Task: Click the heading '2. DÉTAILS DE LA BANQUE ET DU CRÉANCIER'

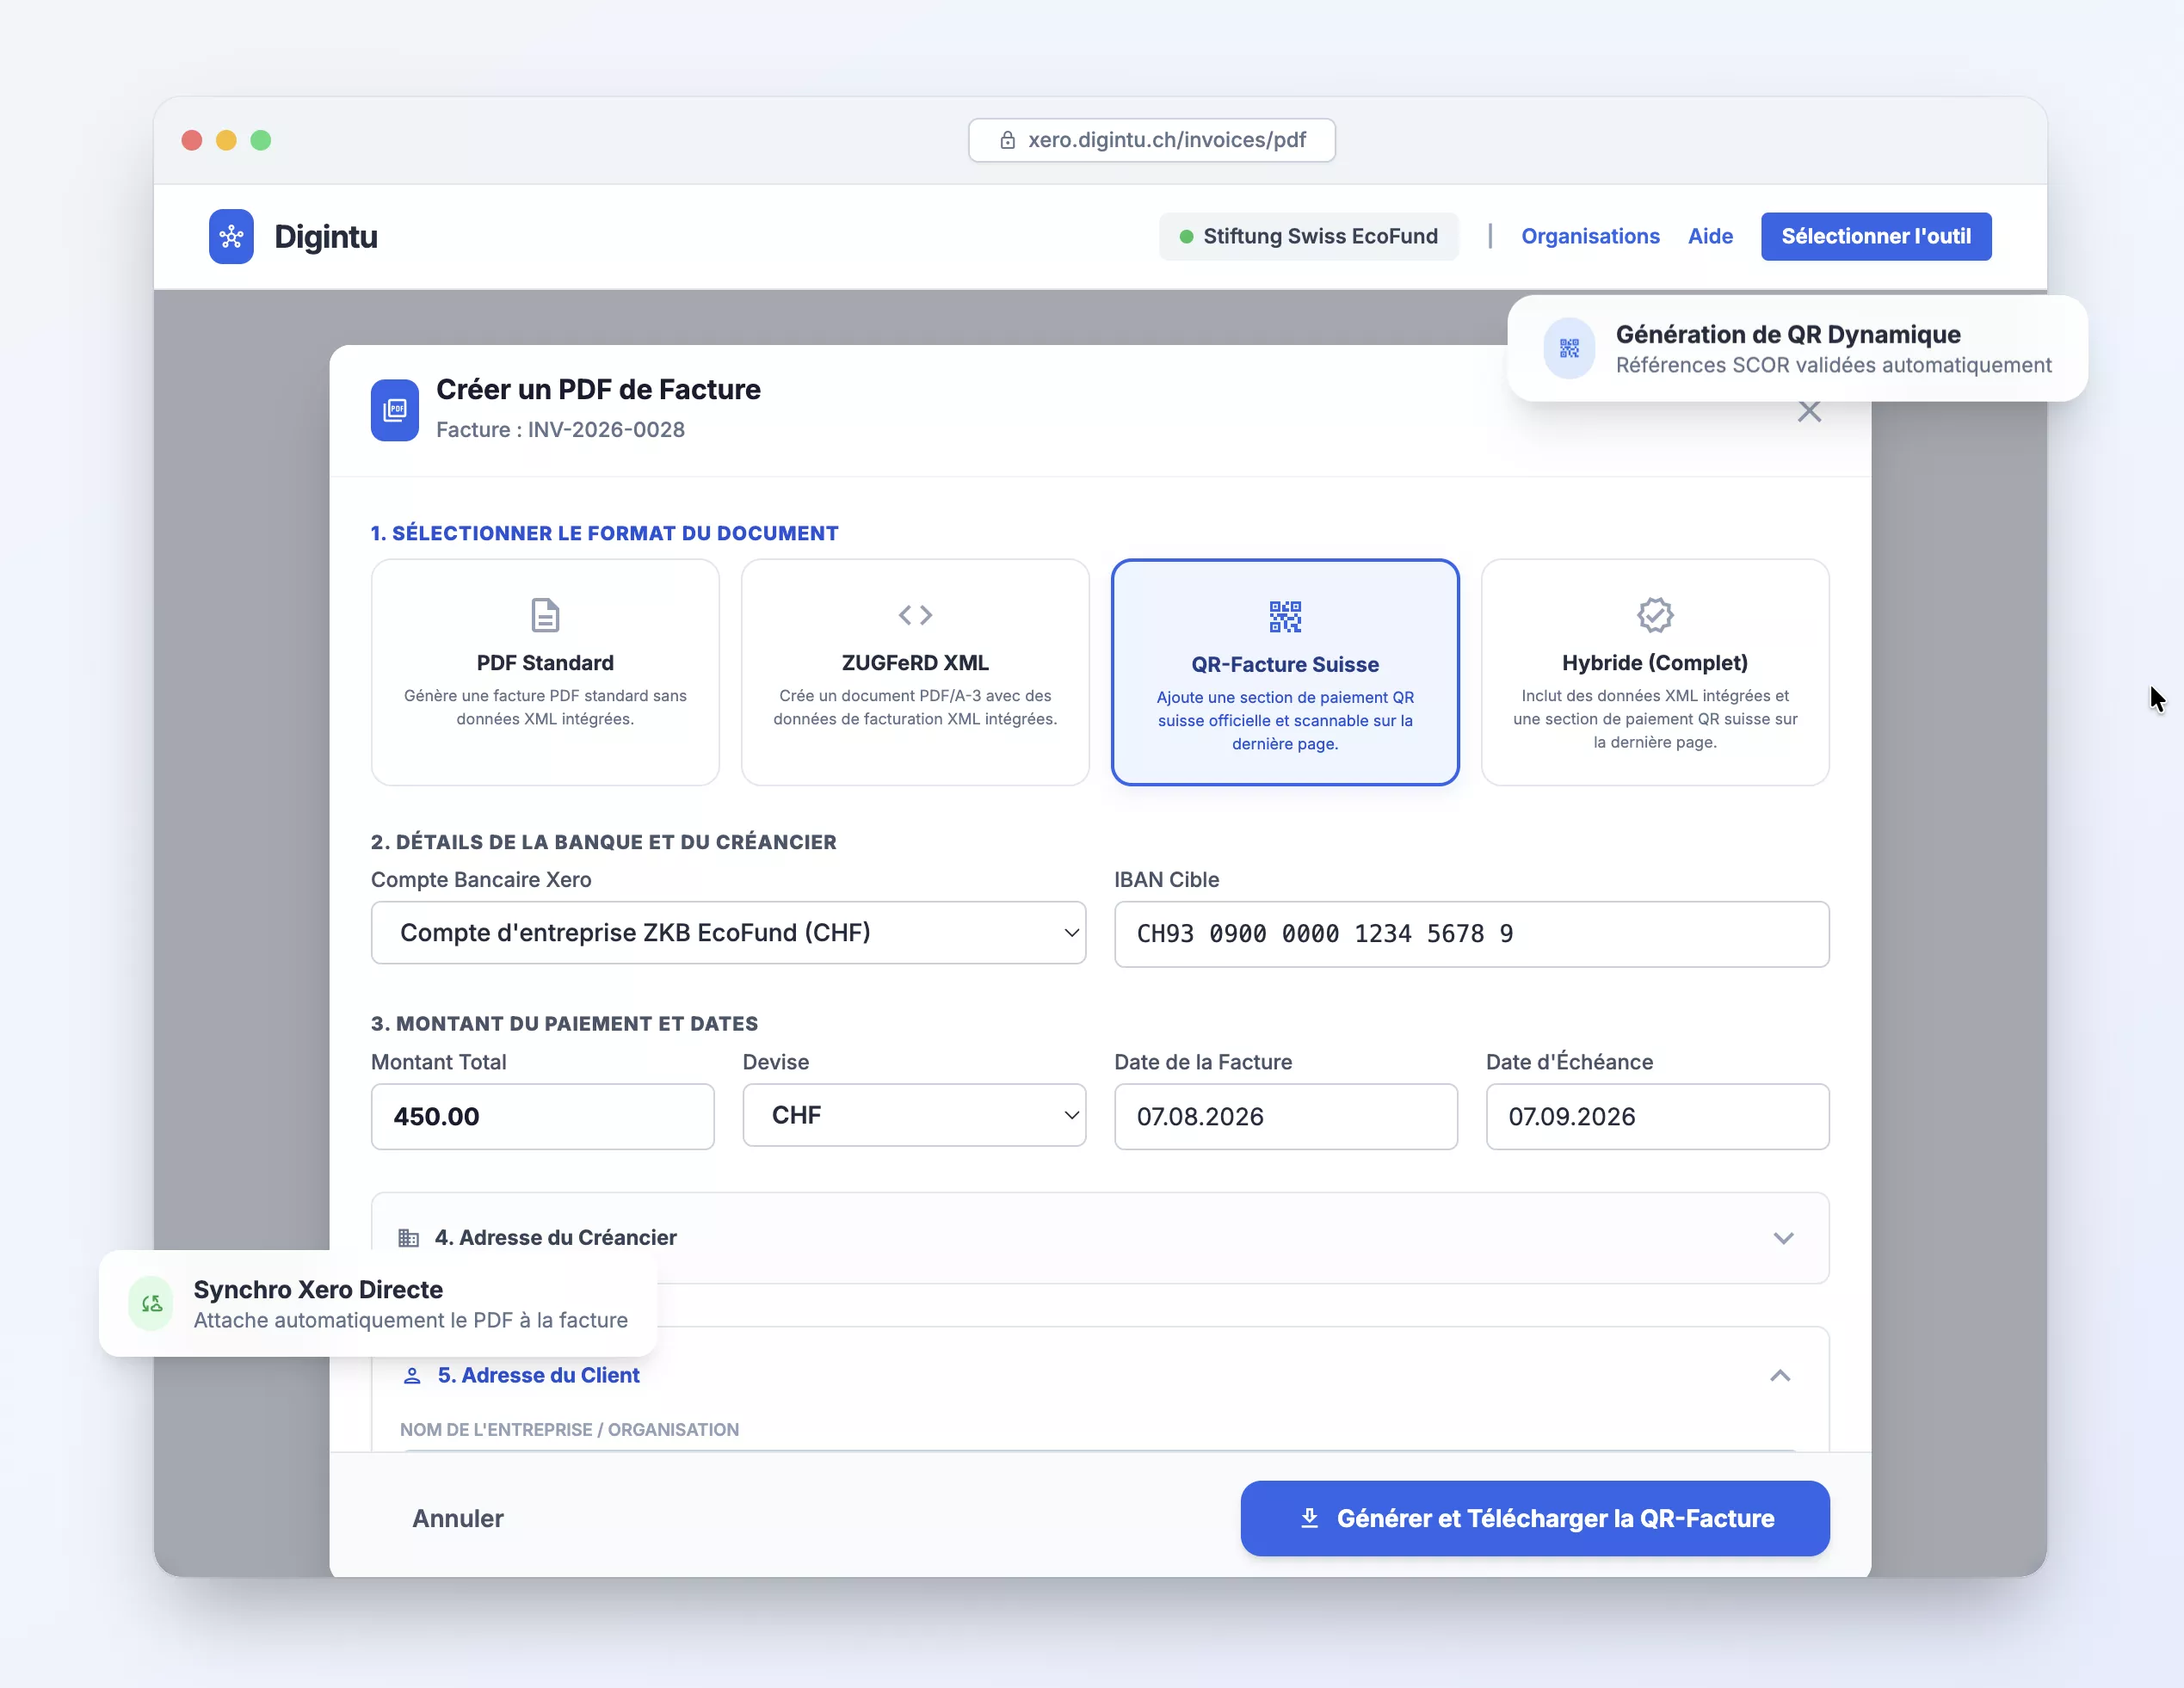Action: [603, 843]
